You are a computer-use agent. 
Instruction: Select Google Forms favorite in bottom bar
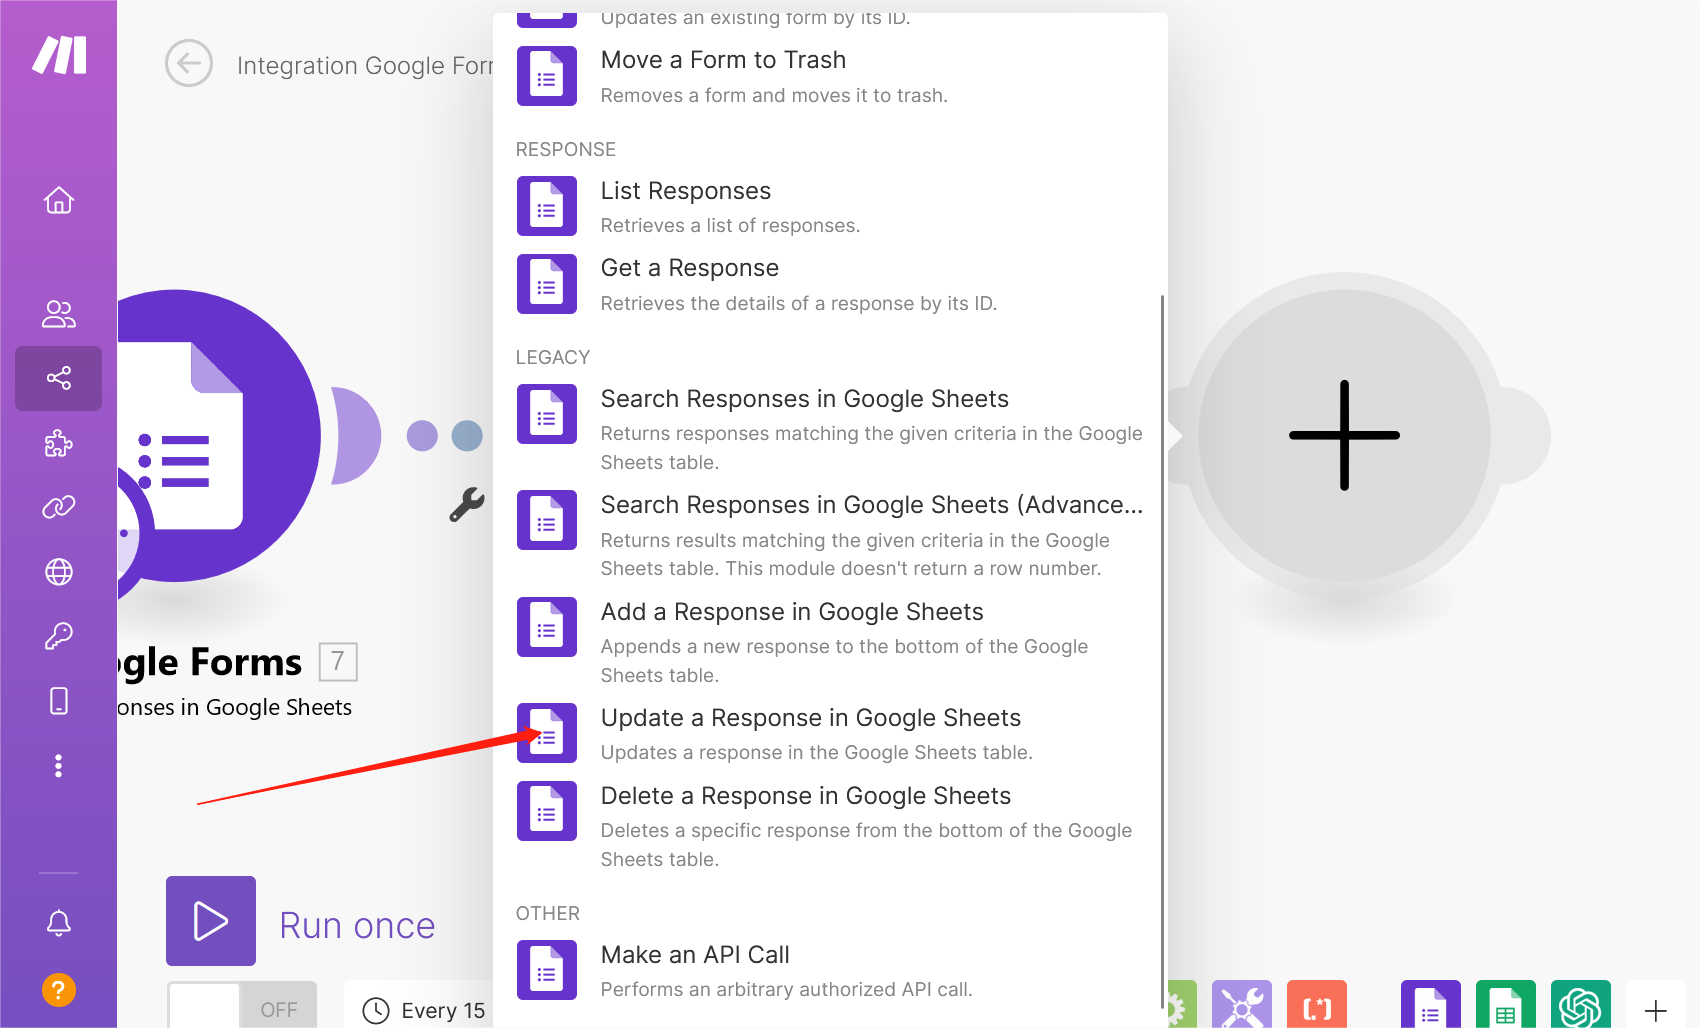tap(1431, 1004)
